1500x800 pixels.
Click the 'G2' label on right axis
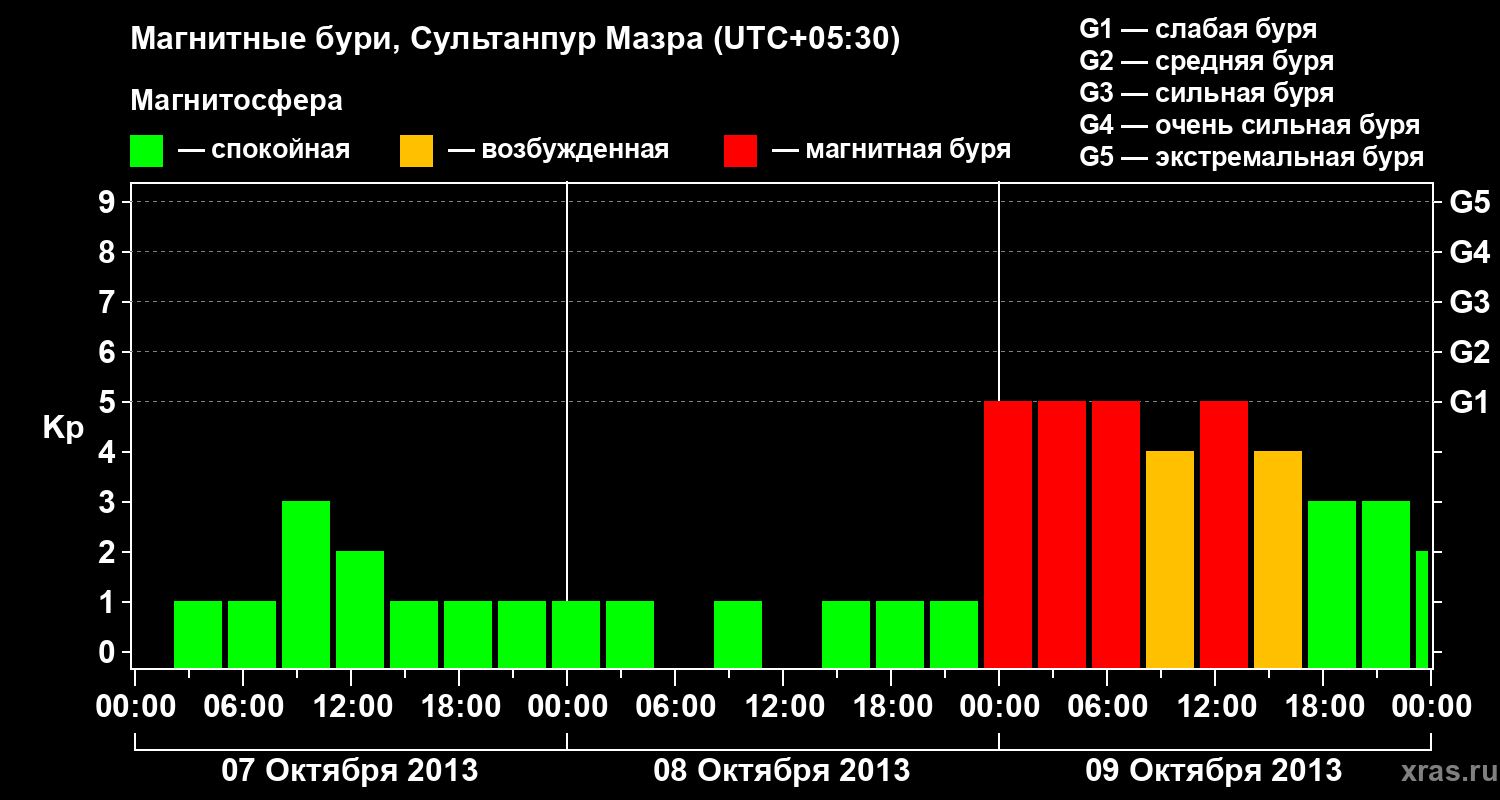1470,352
